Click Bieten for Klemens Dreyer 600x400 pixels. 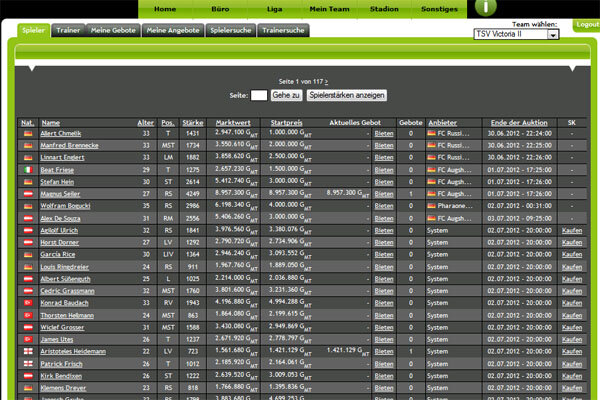(x=384, y=388)
